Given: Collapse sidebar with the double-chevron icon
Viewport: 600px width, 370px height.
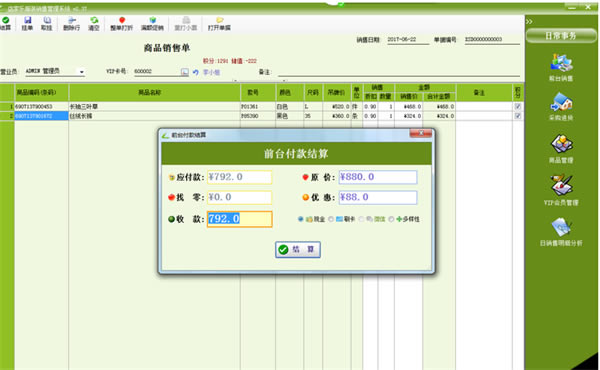Looking at the screenshot, I should (529, 21).
